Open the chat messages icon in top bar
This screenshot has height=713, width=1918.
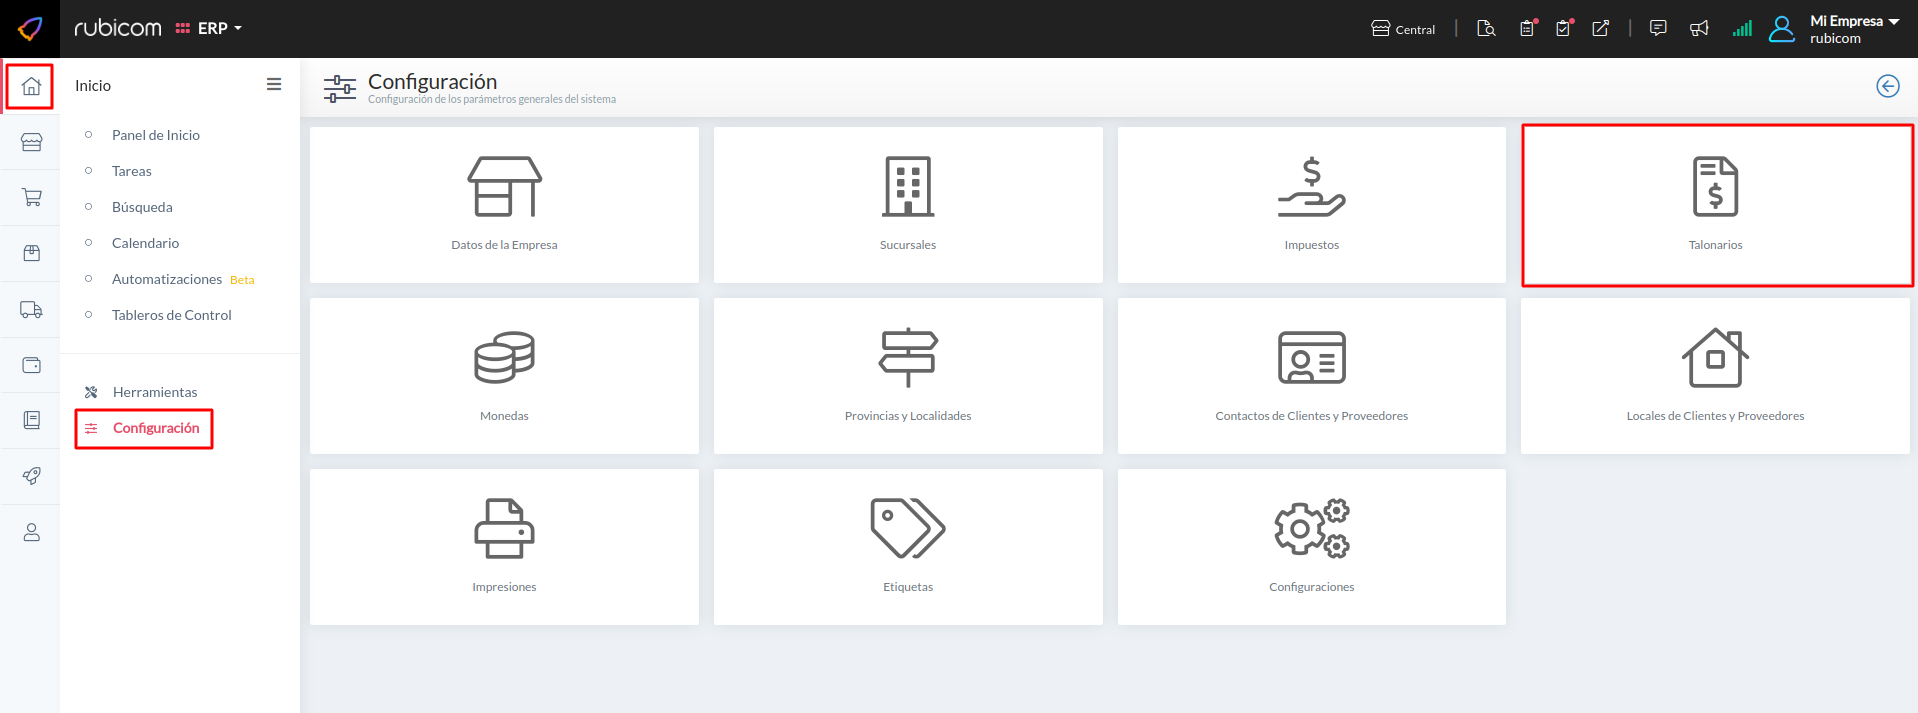pos(1658,29)
